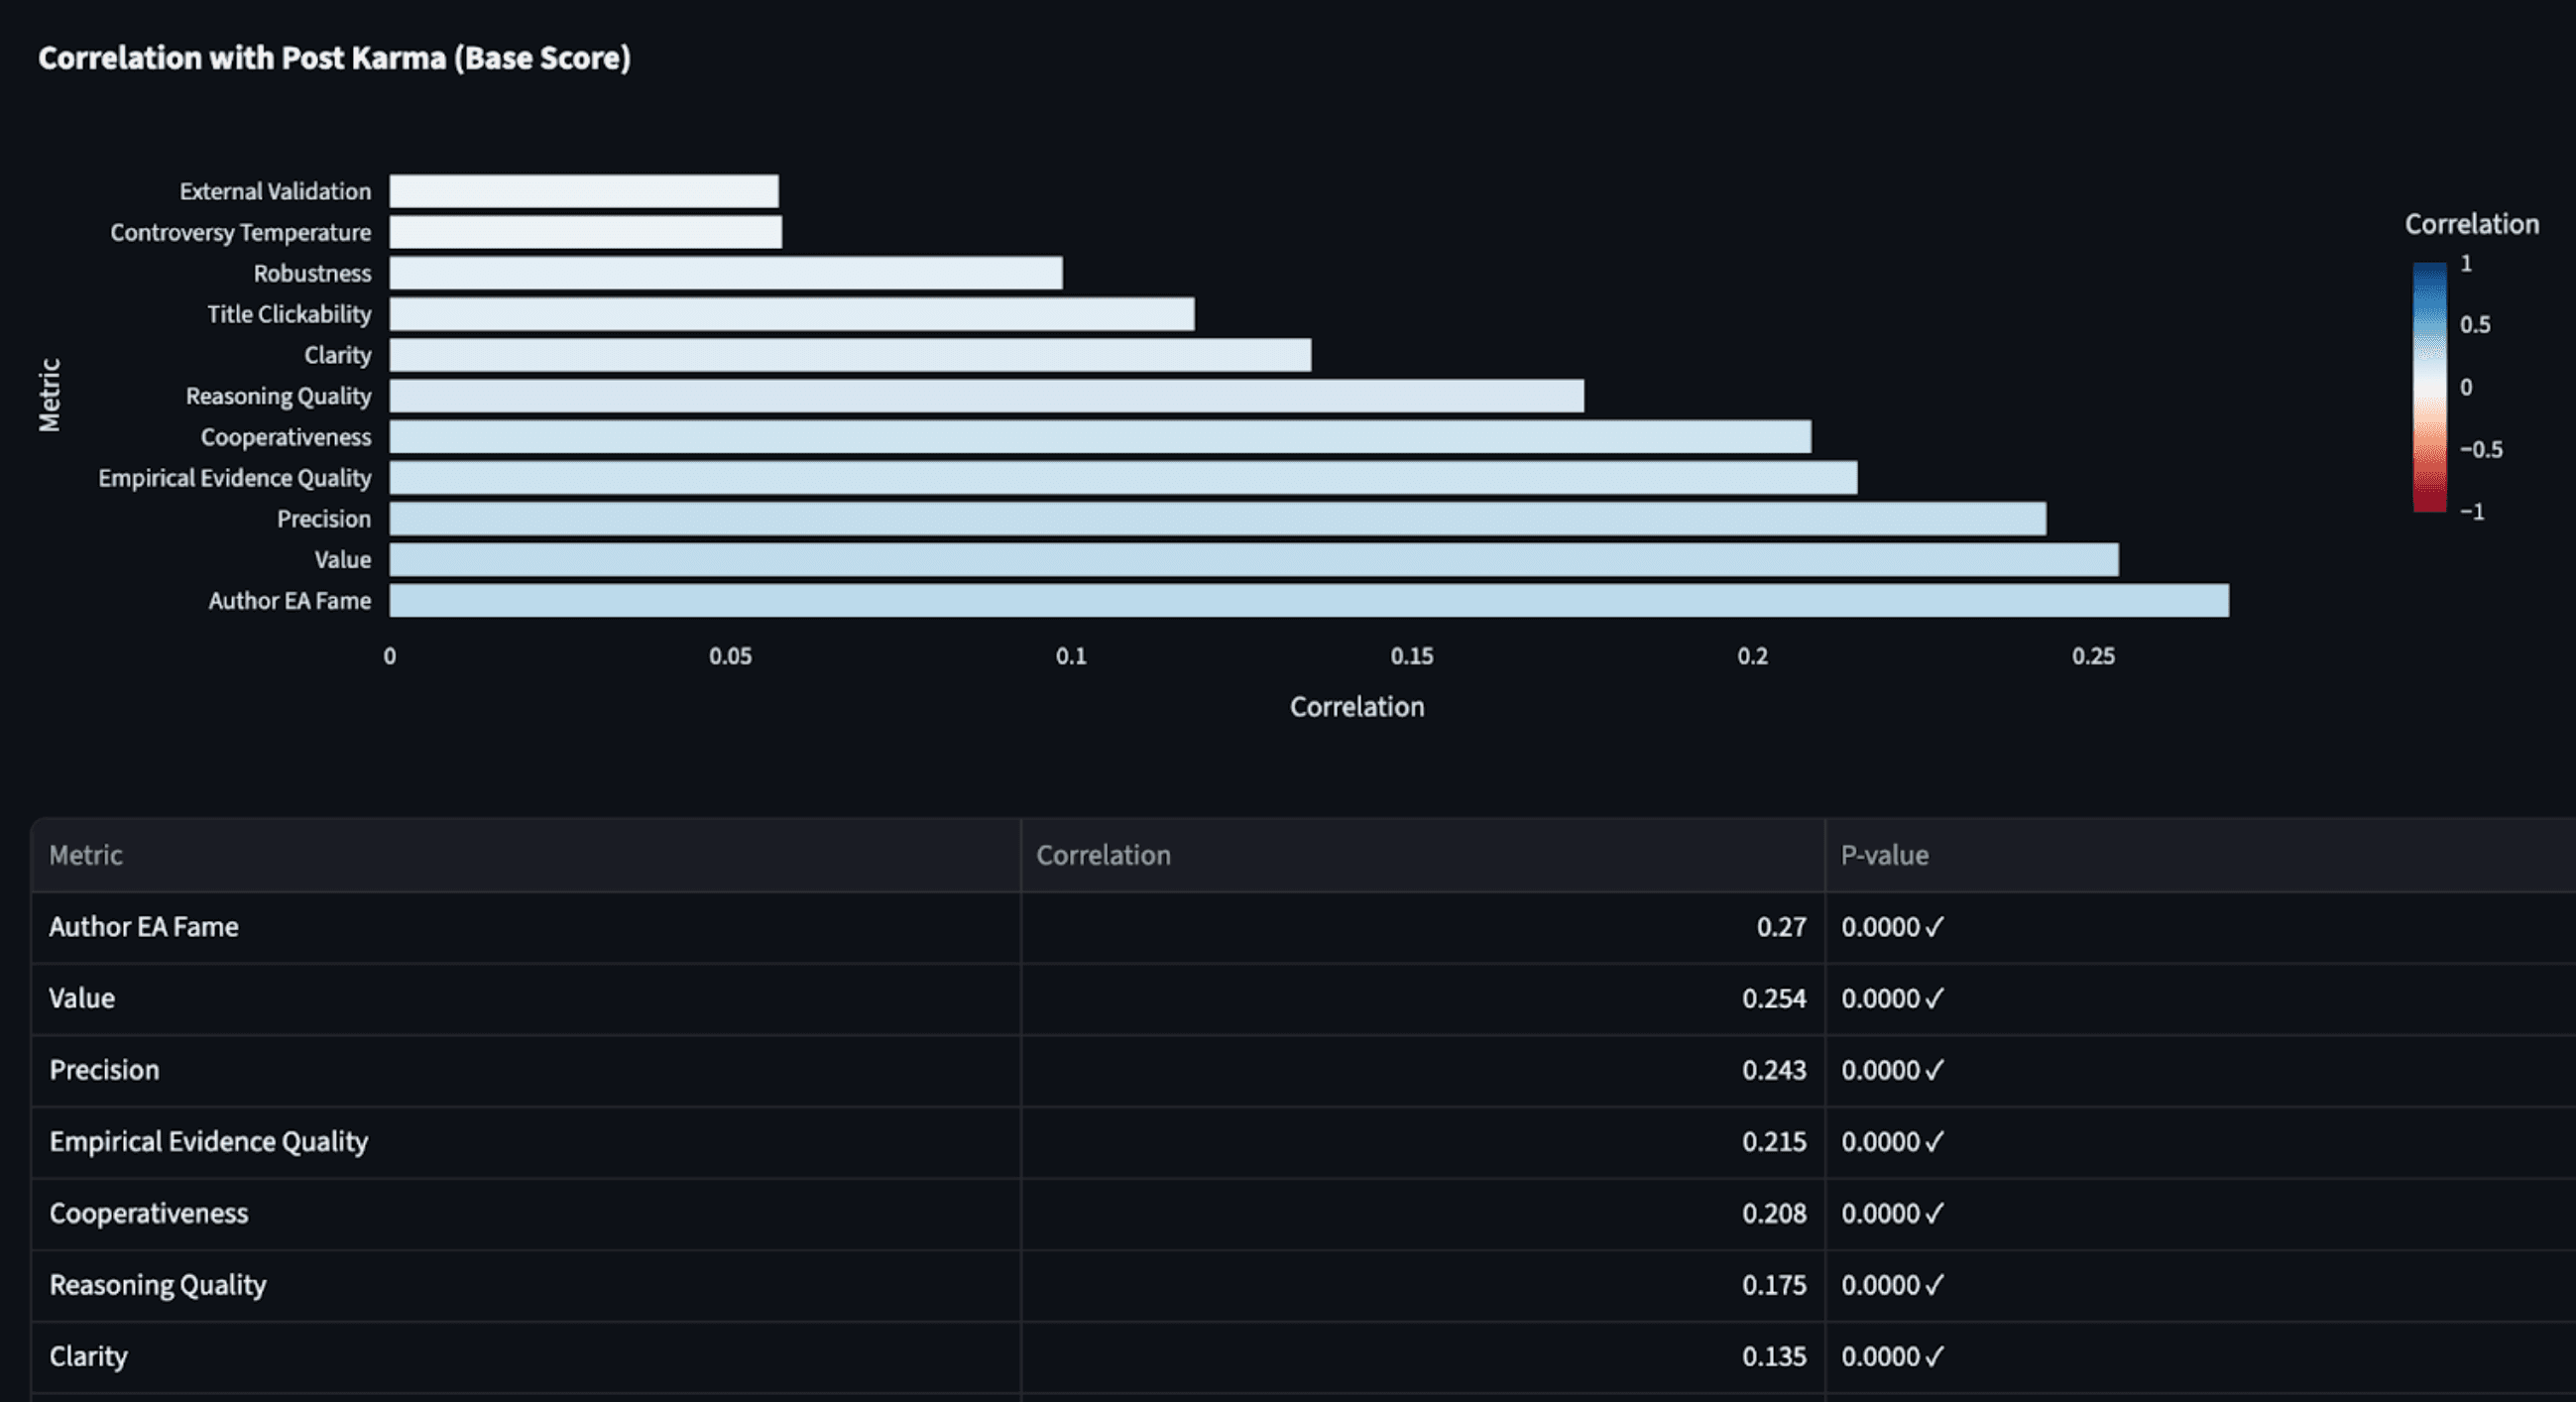This screenshot has height=1402, width=2576.
Task: Select the Precision bar in chart
Action: tap(1217, 519)
